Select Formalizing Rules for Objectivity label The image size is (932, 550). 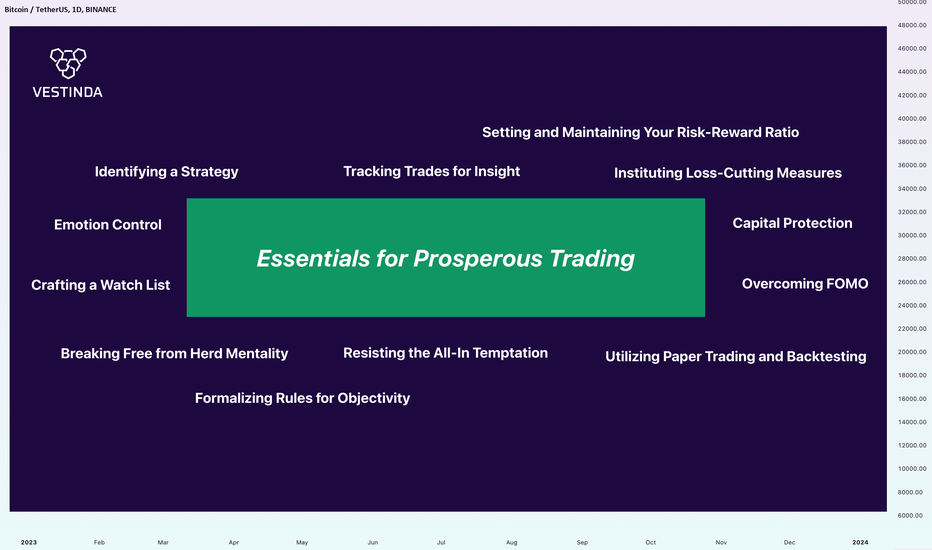click(x=303, y=398)
